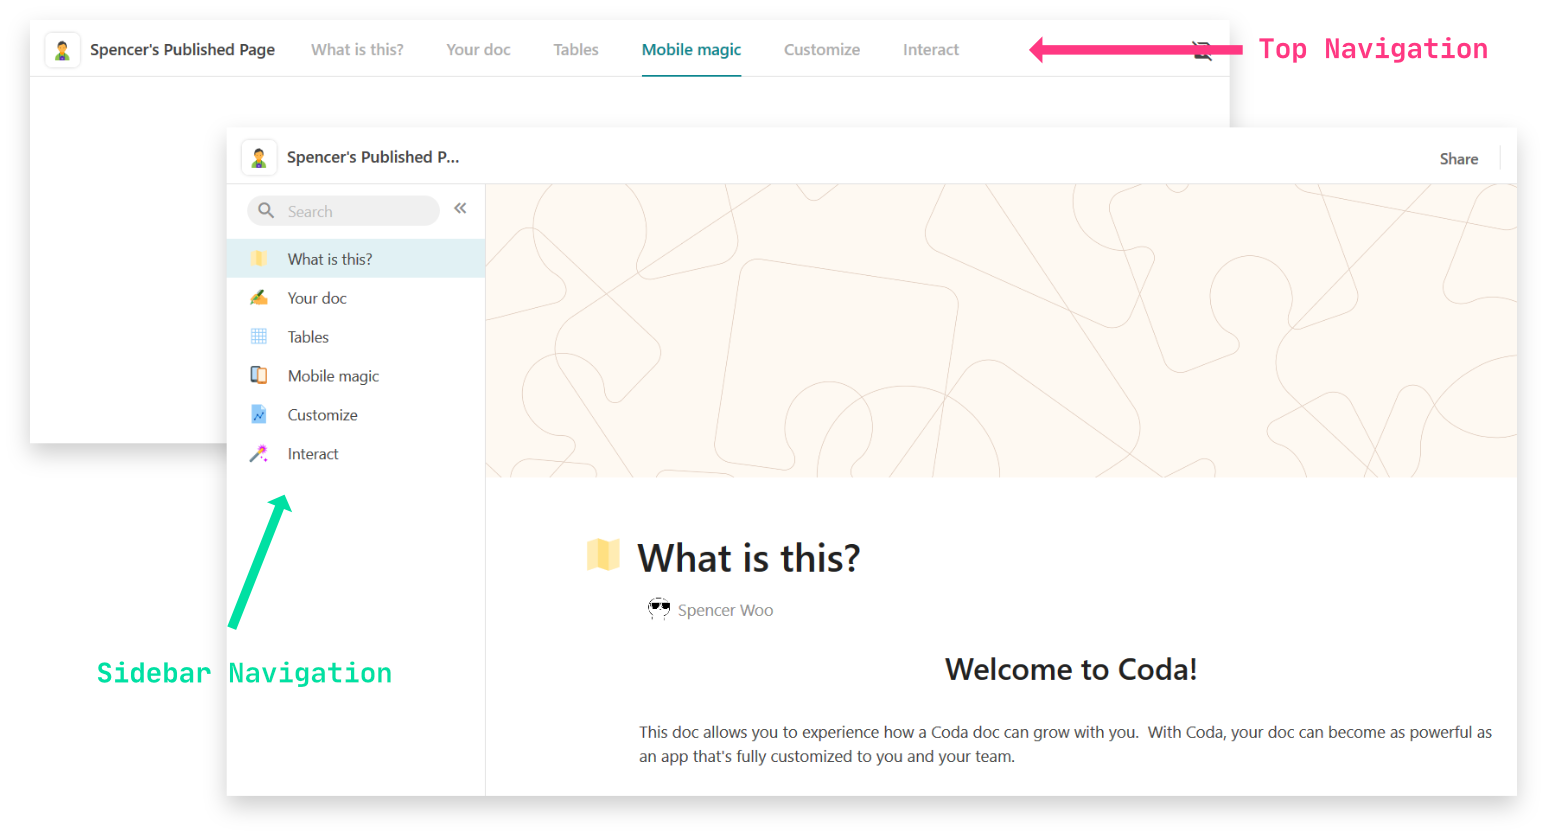Click the doc avatar icon in the top-navigation window

pyautogui.click(x=62, y=50)
